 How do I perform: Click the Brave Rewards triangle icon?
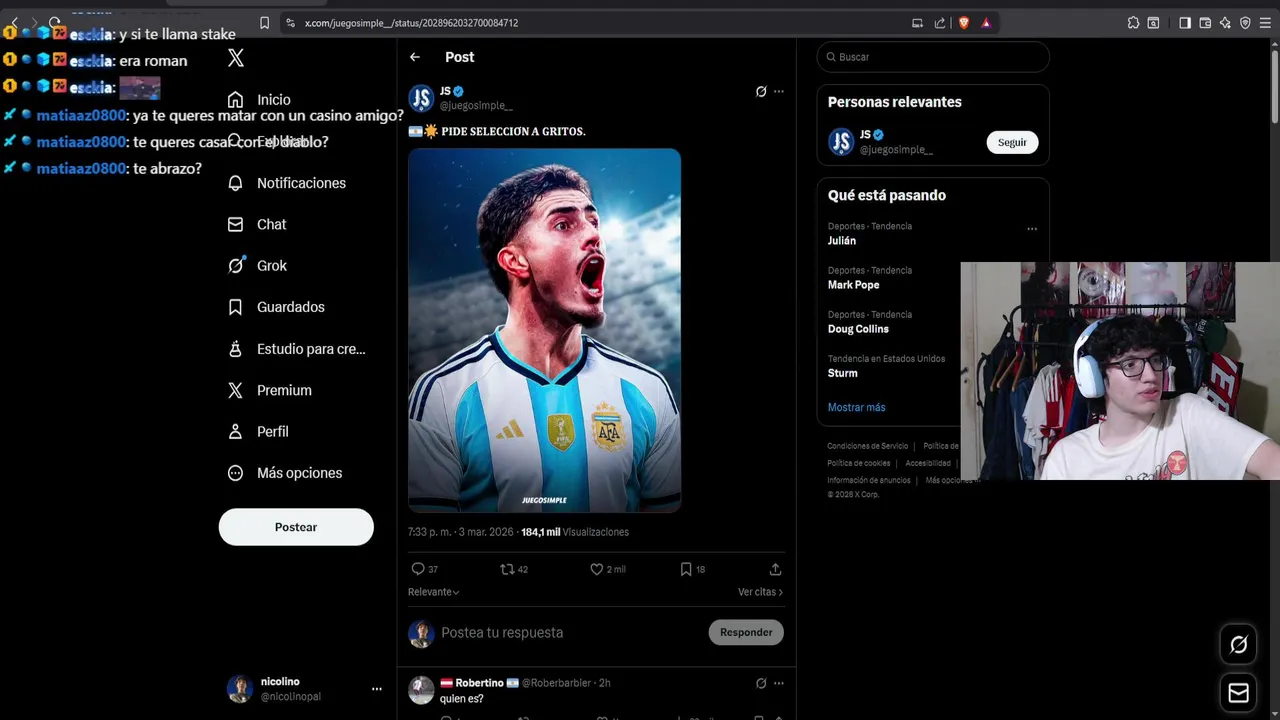(986, 23)
